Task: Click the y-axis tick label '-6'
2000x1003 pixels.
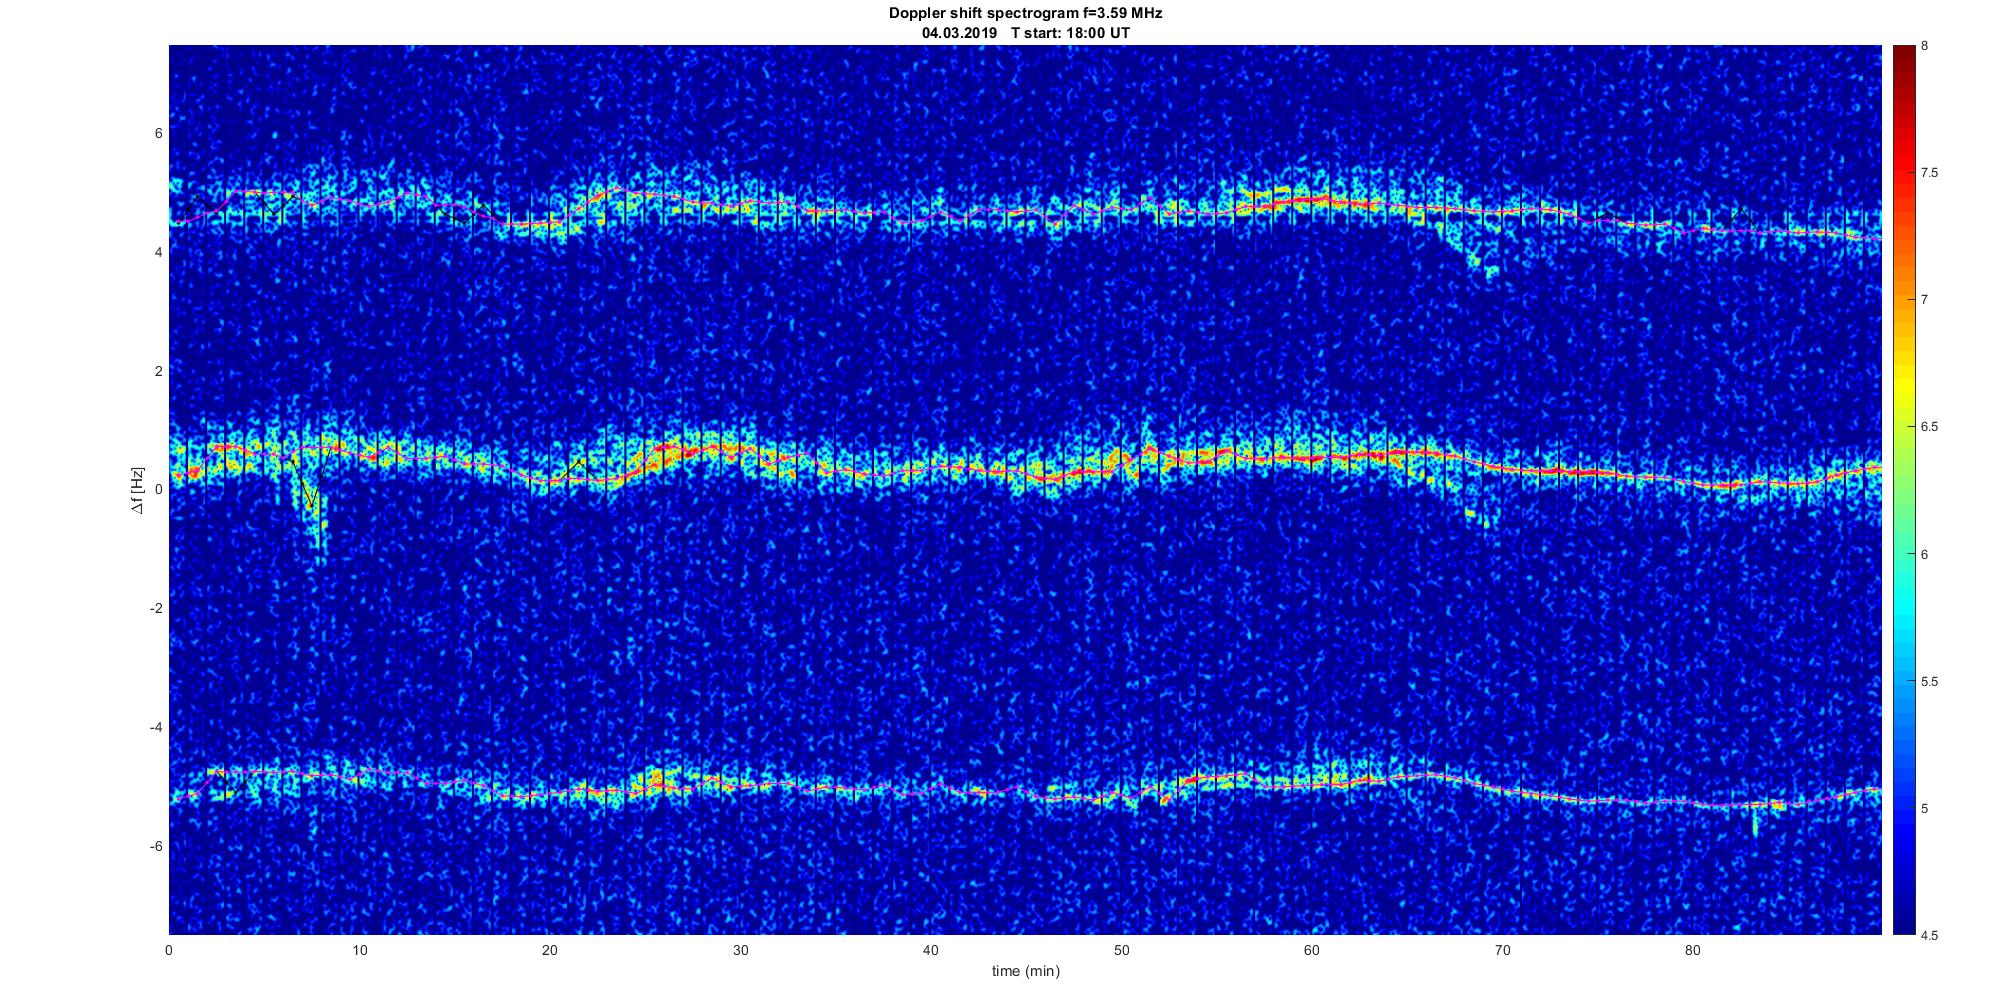Action: 156,846
